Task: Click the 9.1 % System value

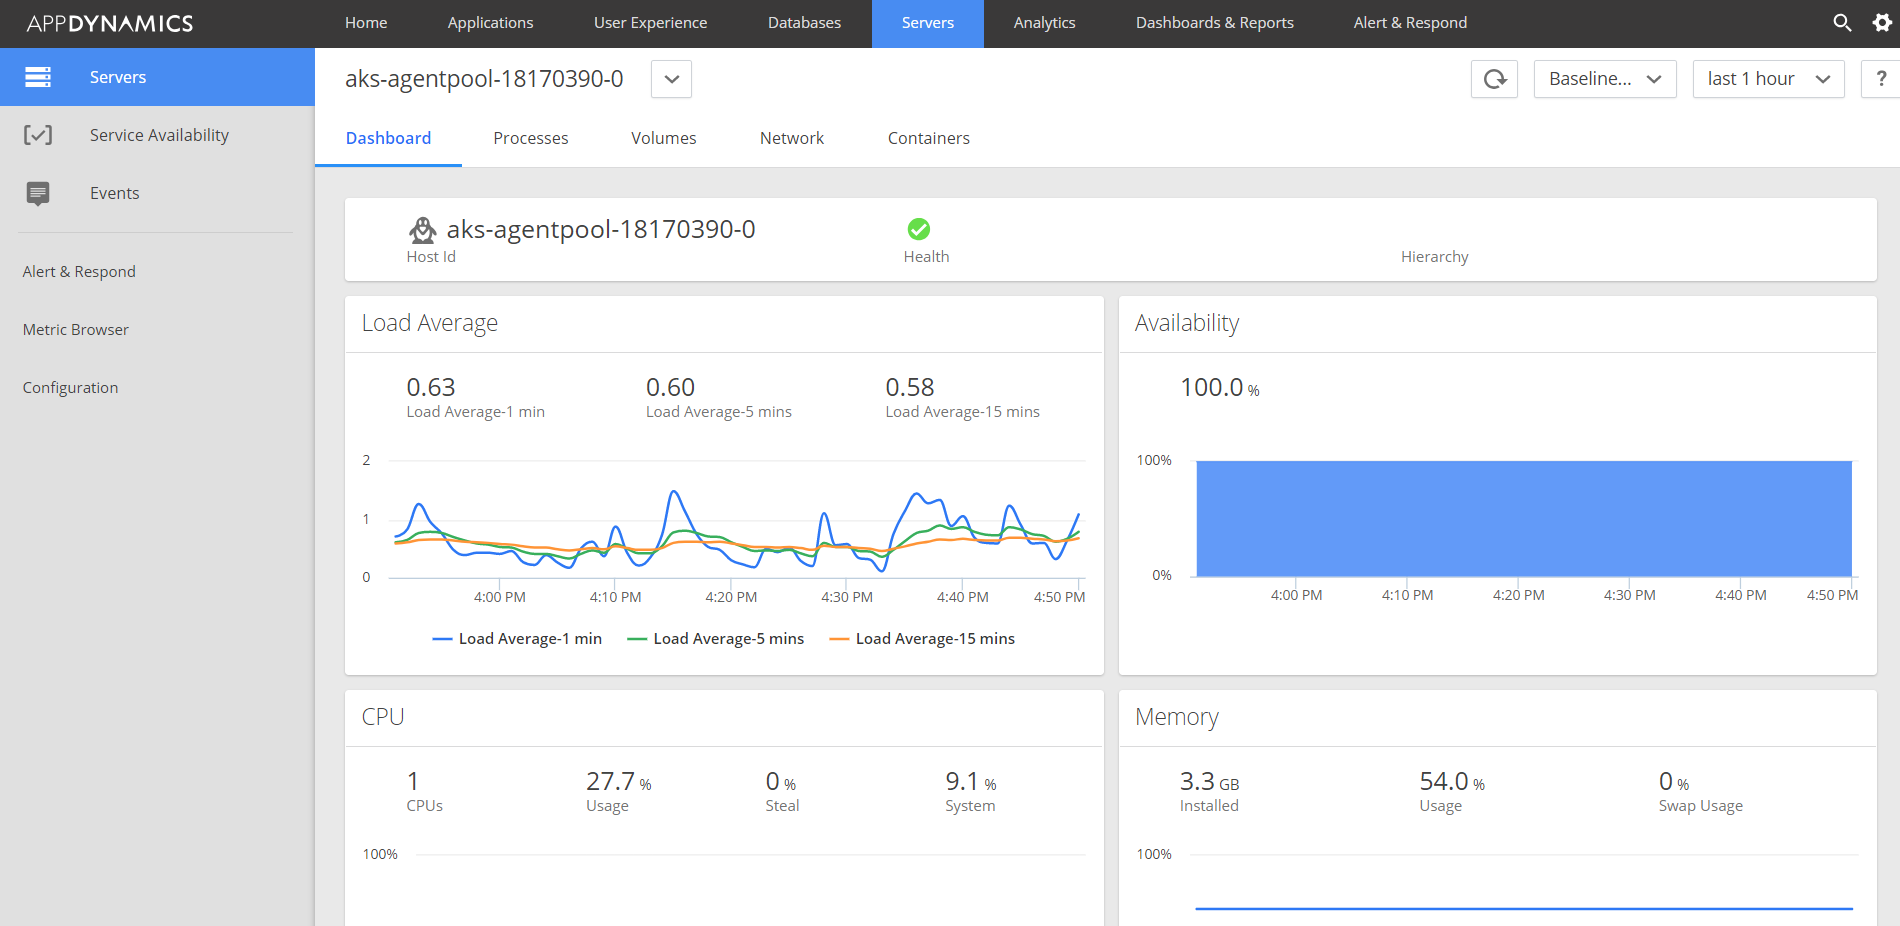Action: [x=971, y=781]
